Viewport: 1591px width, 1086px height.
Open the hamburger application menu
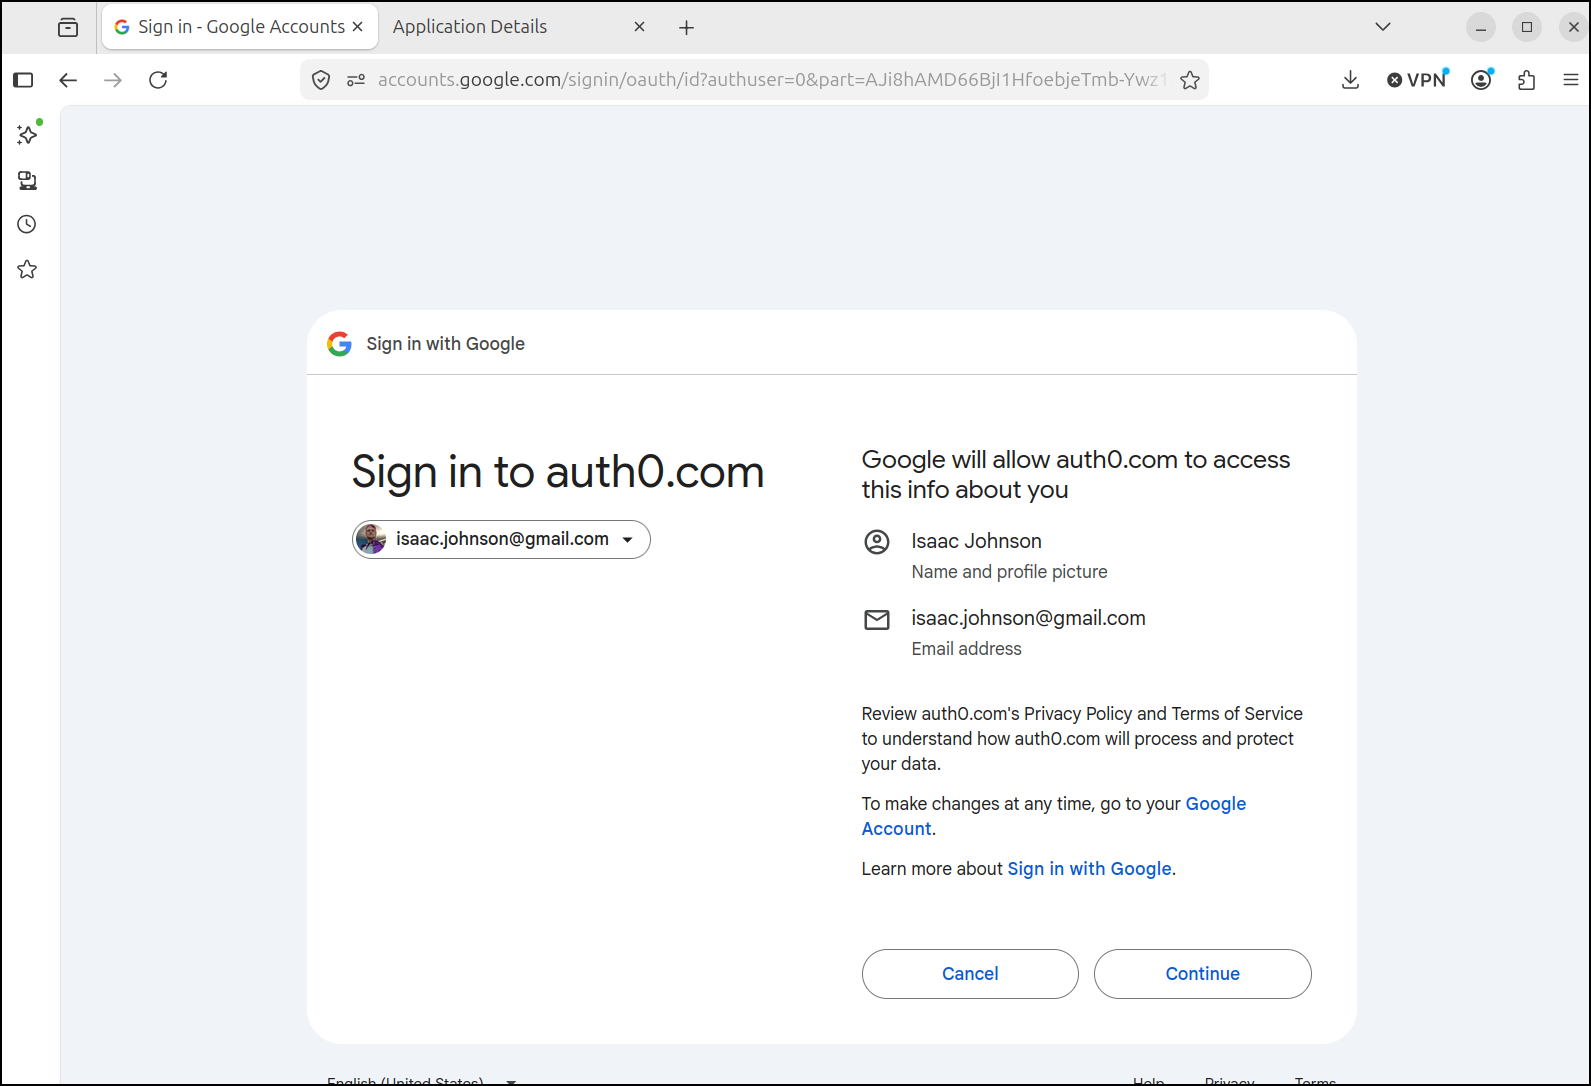(1571, 80)
